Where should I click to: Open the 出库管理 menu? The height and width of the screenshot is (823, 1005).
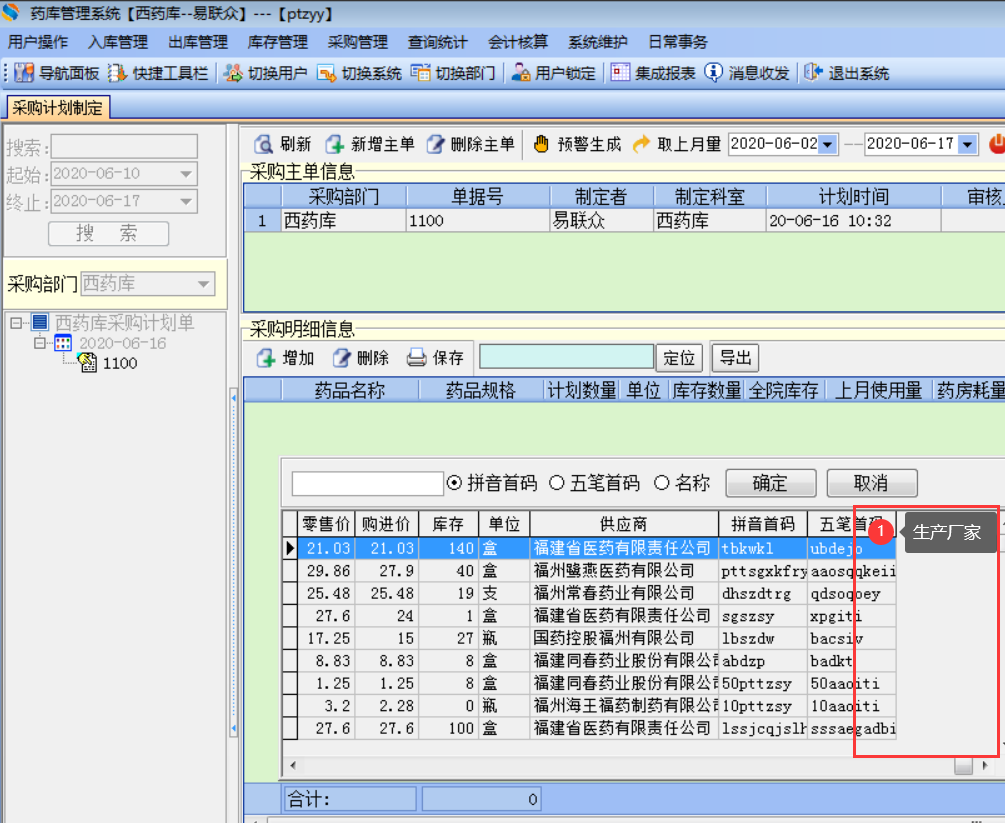(x=198, y=42)
